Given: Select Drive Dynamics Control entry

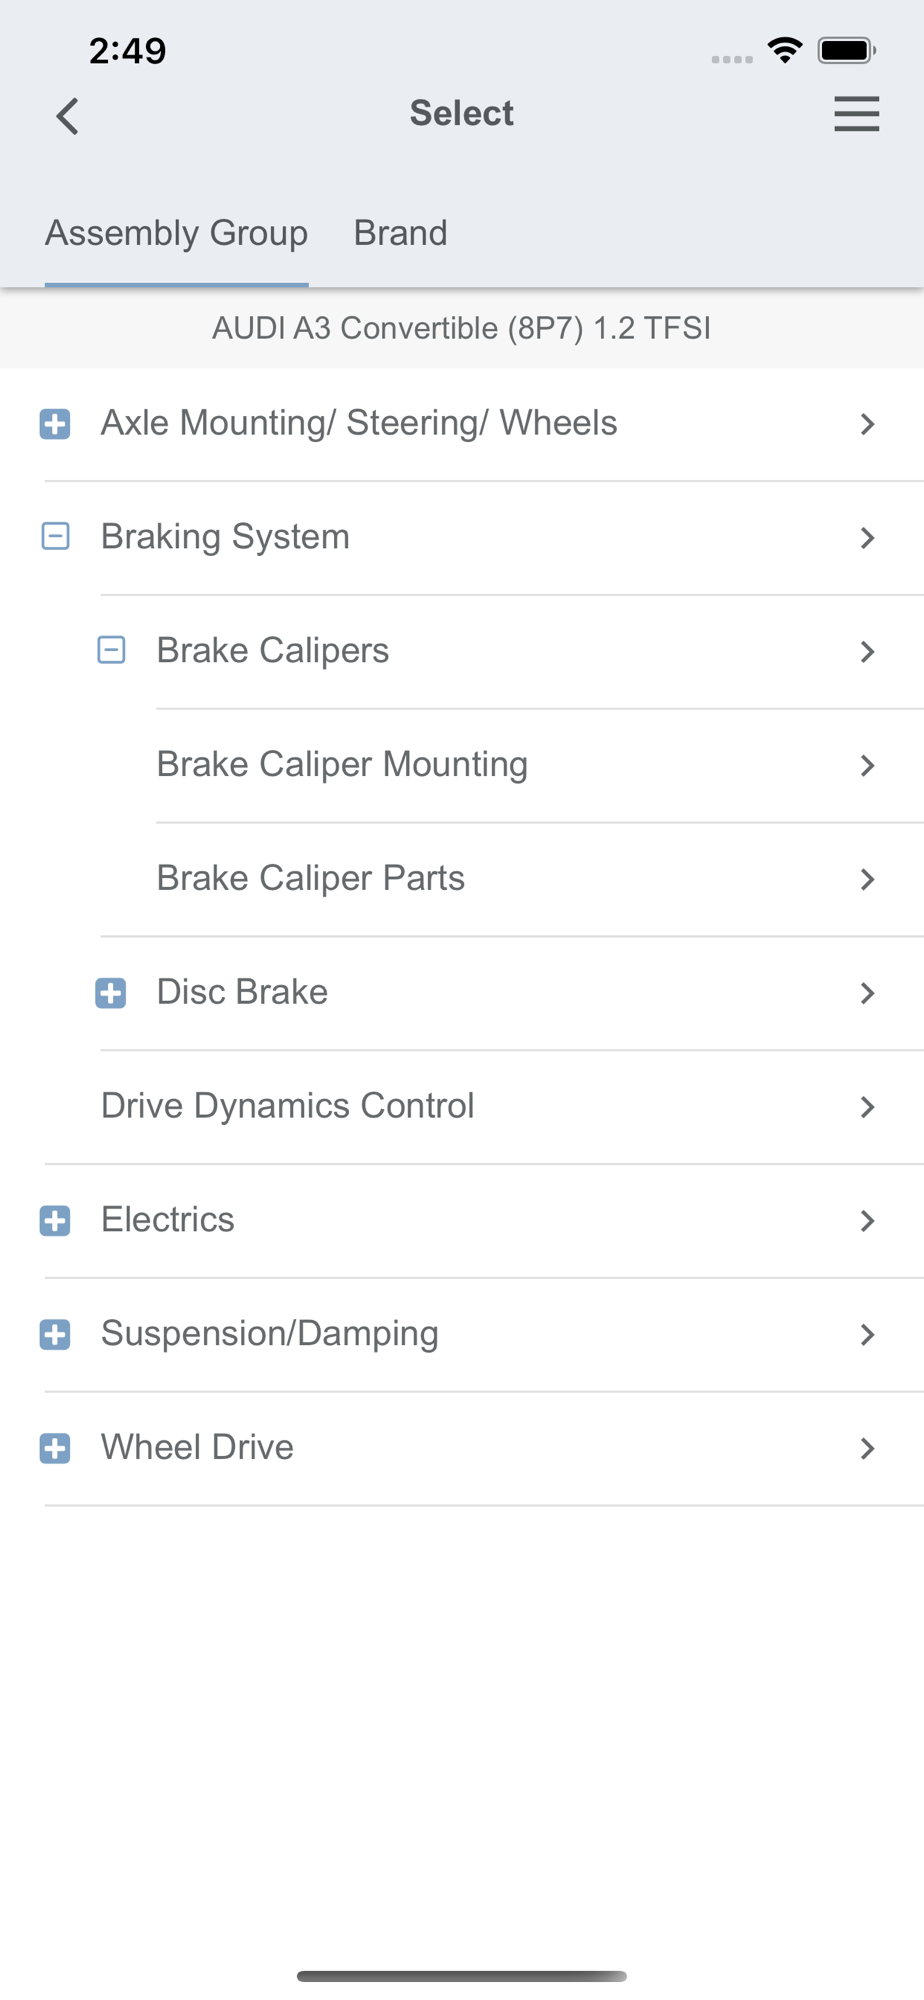Looking at the screenshot, I should [512, 1107].
